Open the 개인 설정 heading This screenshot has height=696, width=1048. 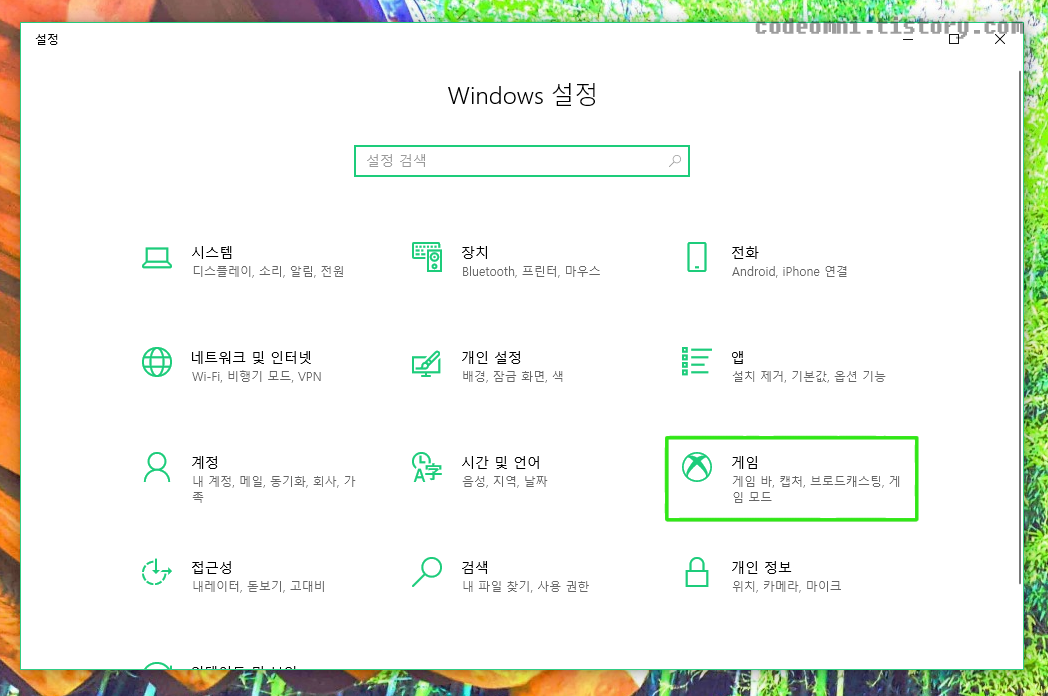491,357
